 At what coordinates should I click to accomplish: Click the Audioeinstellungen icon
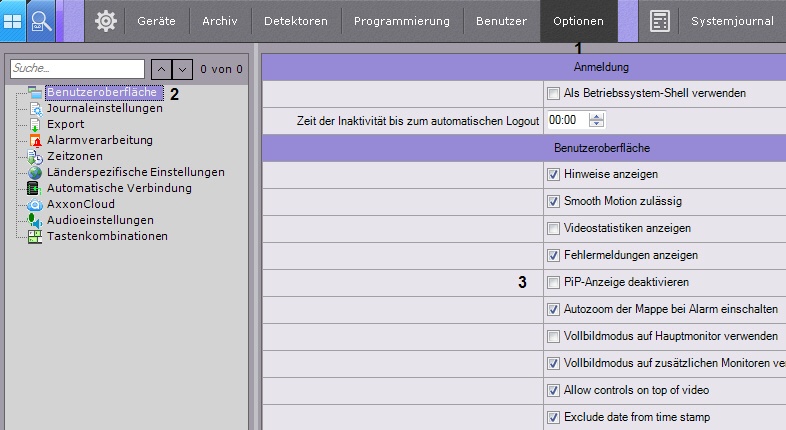[35, 220]
